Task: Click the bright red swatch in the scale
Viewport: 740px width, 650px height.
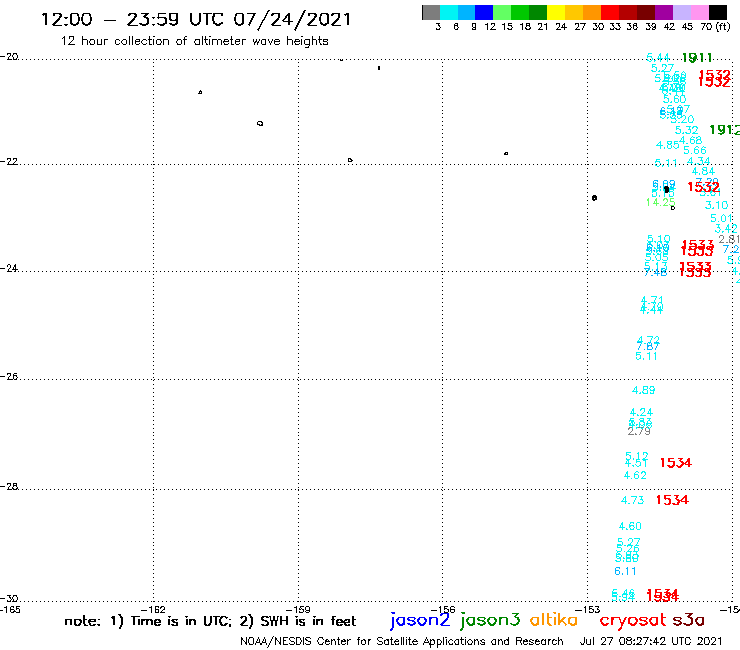Action: coord(610,12)
